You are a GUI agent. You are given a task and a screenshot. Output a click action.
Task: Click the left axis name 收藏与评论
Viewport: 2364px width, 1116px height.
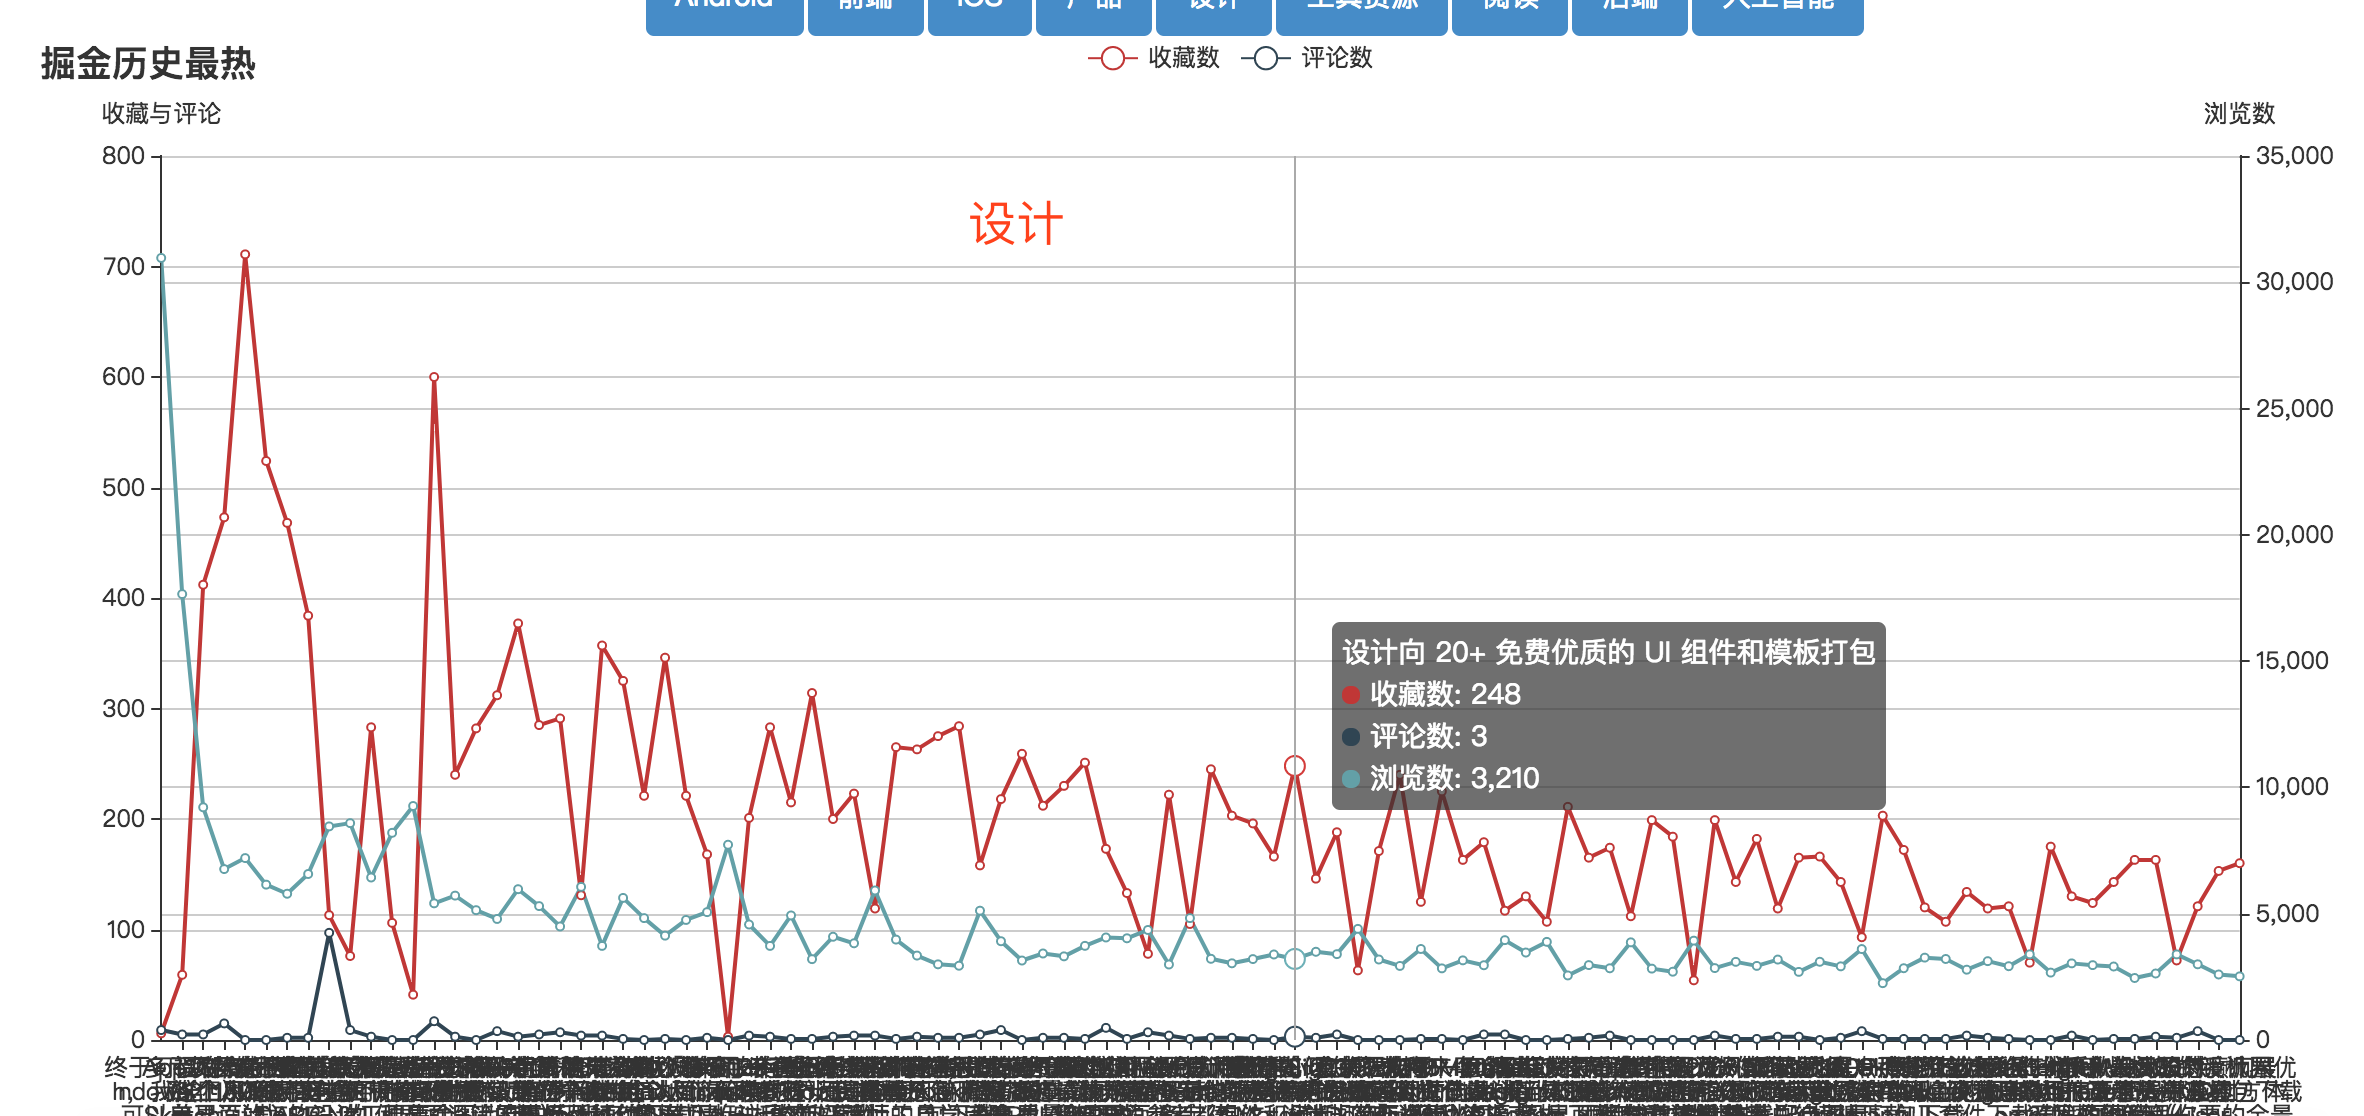161,114
